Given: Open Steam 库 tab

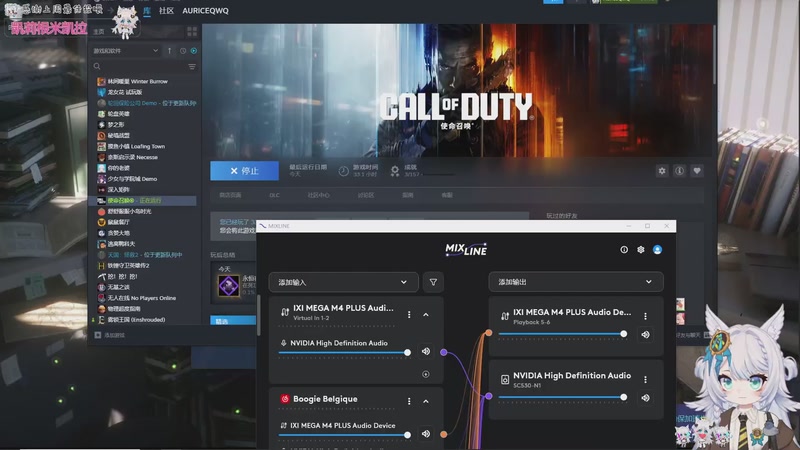Looking at the screenshot, I should click(x=147, y=11).
